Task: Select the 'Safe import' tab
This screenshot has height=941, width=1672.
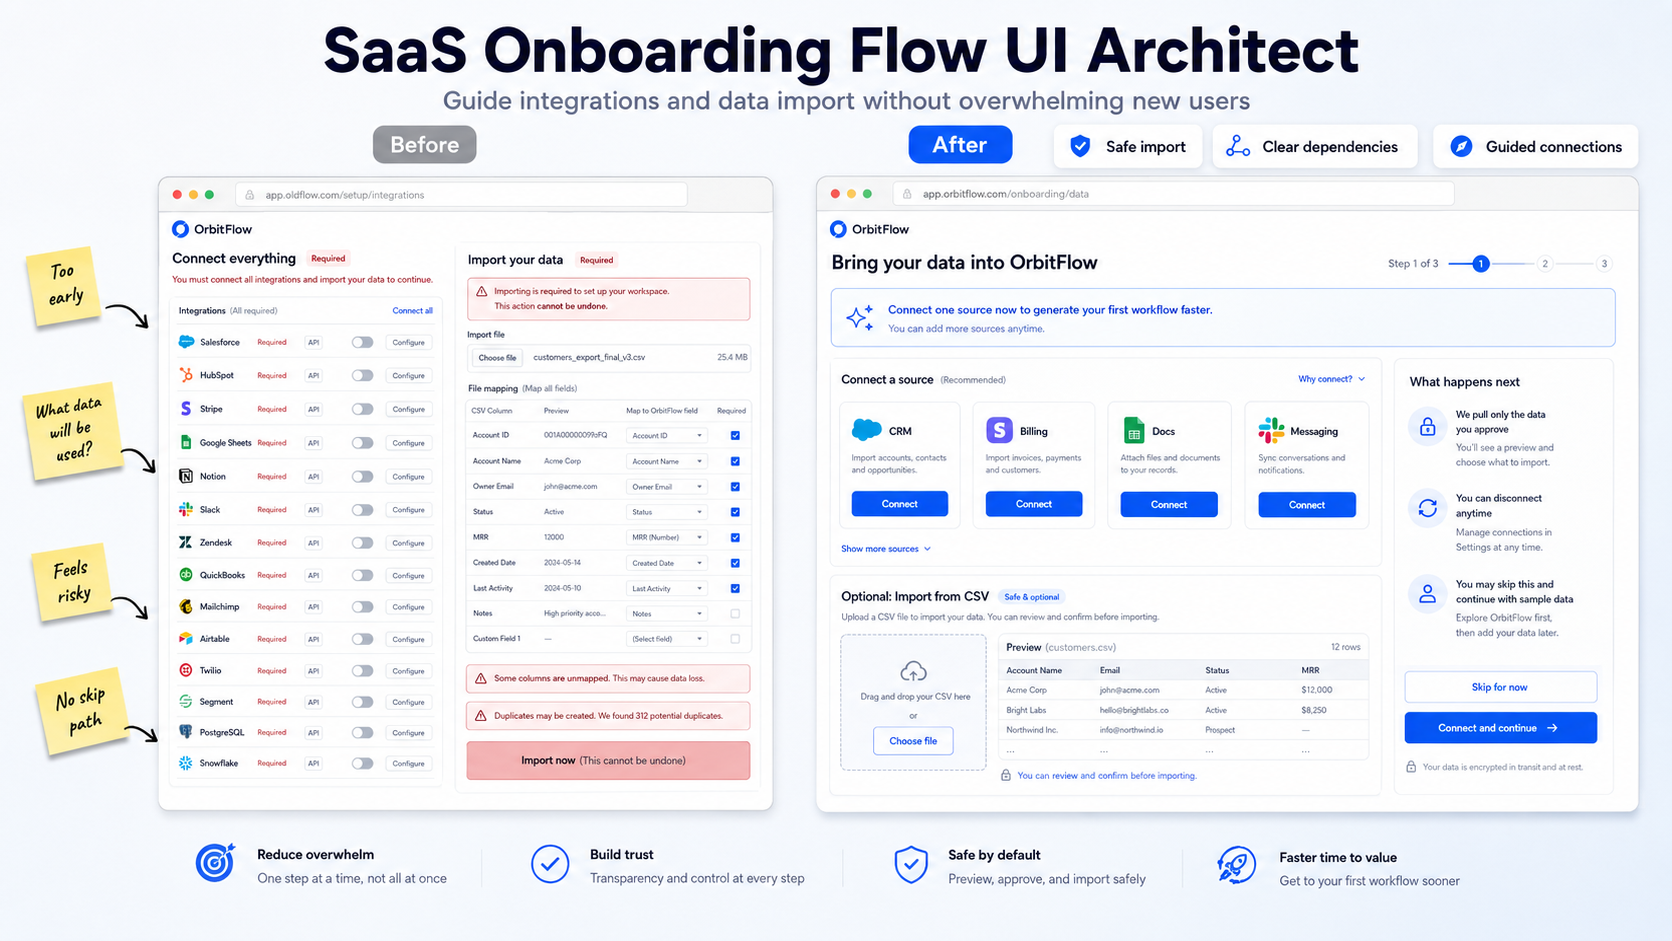Action: pyautogui.click(x=1128, y=146)
